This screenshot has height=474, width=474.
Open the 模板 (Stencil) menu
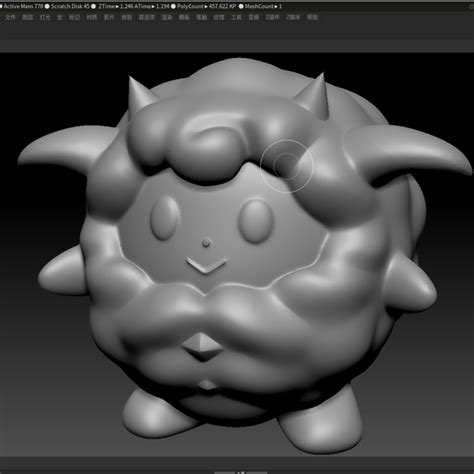click(184, 17)
